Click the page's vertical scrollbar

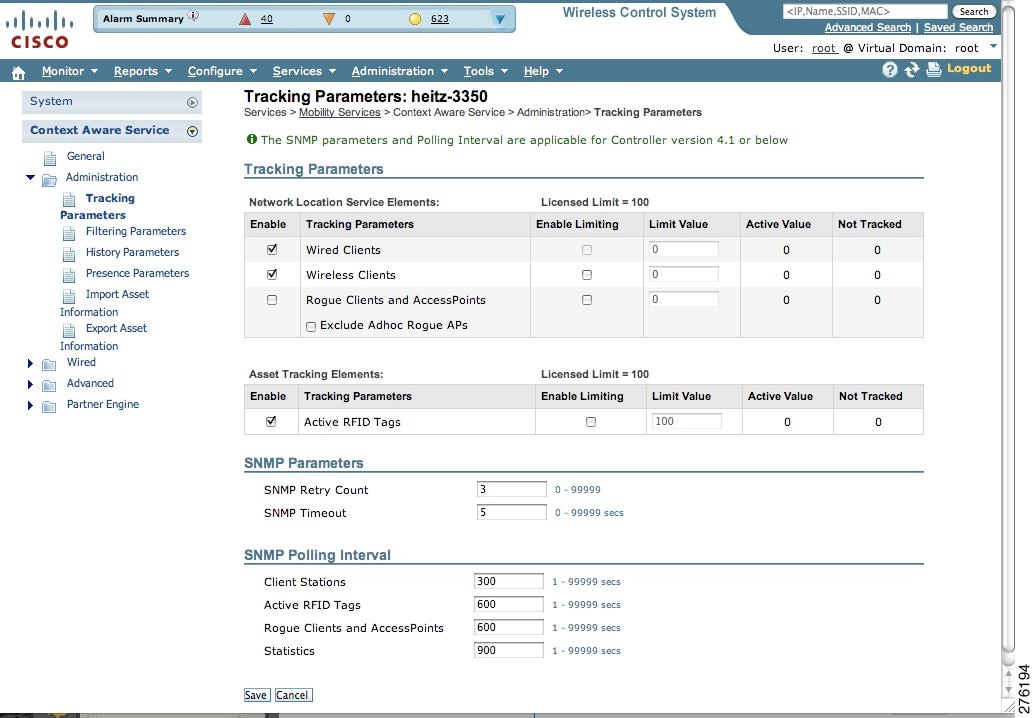pyautogui.click(x=1008, y=329)
